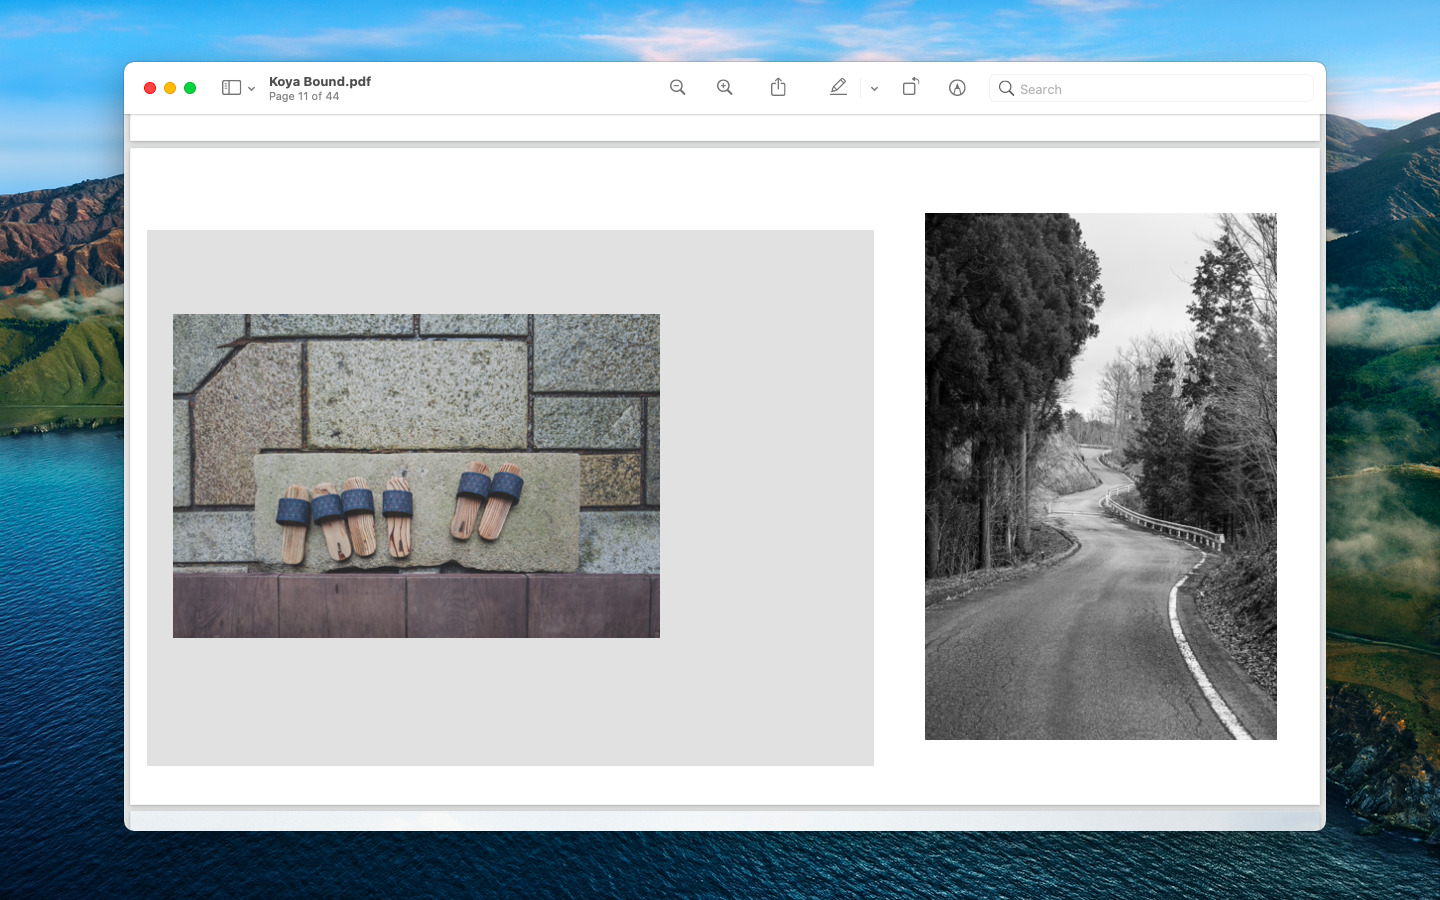The height and width of the screenshot is (900, 1440).
Task: Click the Zoom Out magnifier icon
Action: tap(677, 88)
